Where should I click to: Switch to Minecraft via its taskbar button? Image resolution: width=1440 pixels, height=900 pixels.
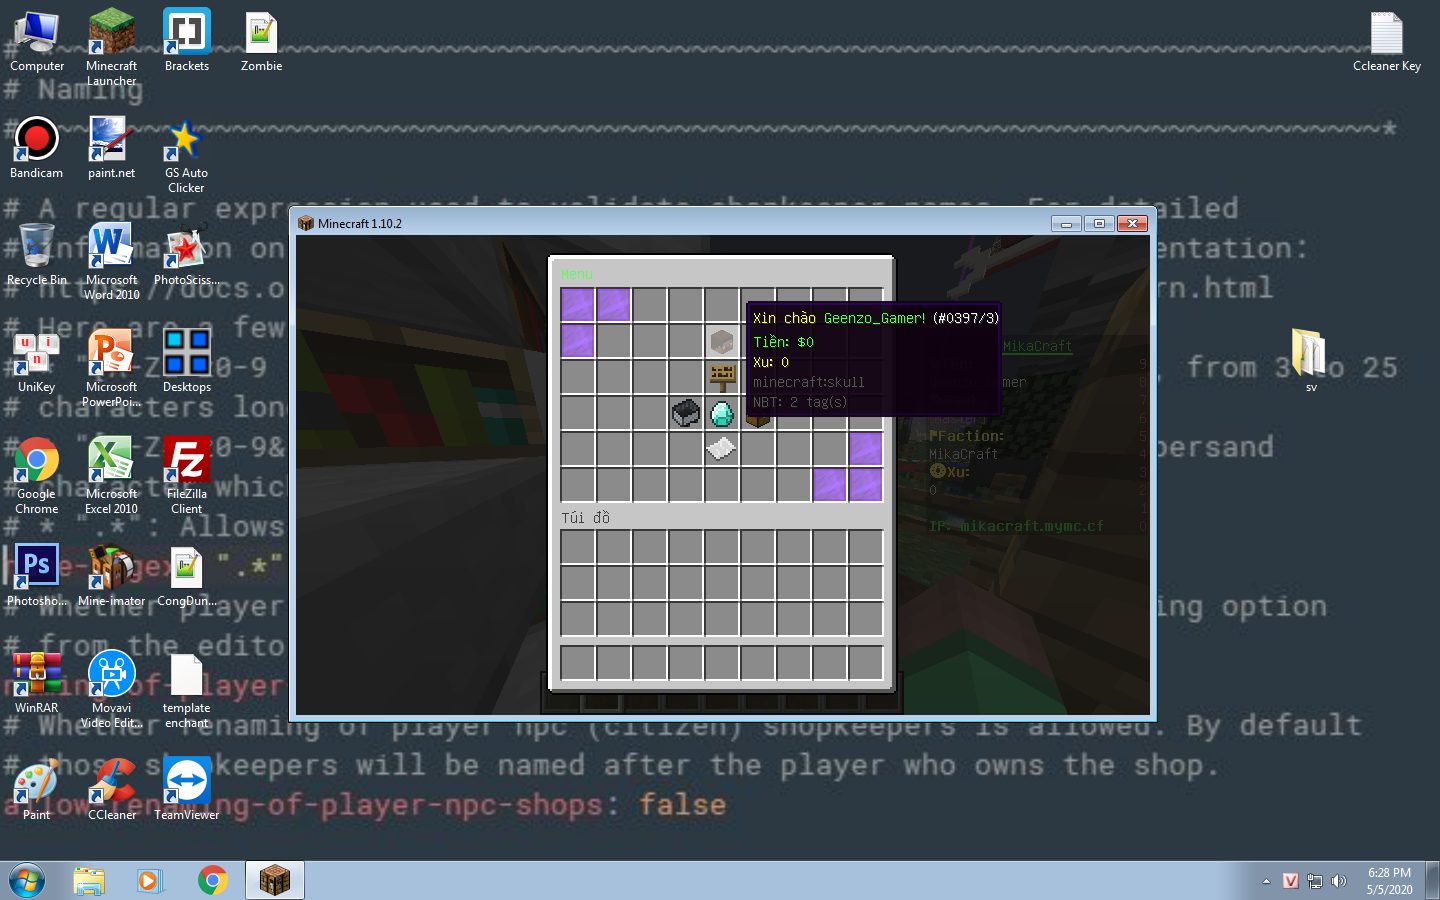[x=275, y=880]
